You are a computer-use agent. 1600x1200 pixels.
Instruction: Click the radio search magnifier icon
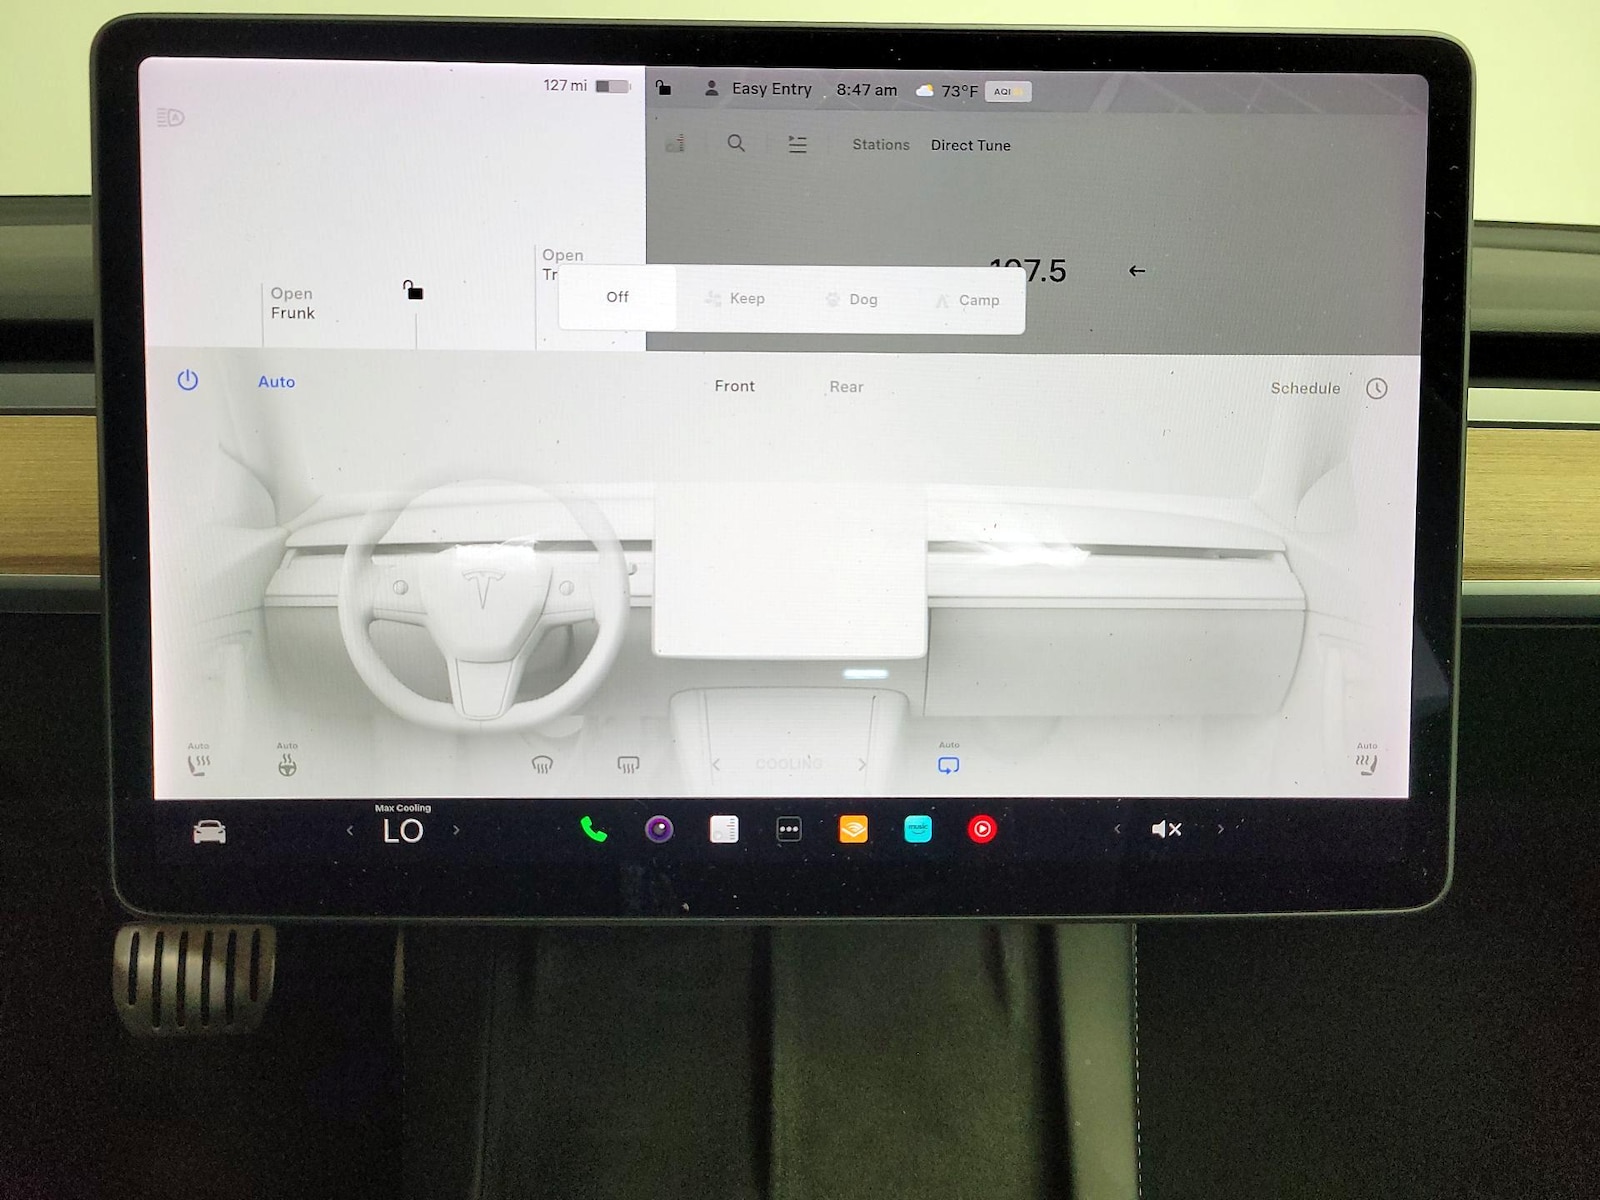(736, 144)
